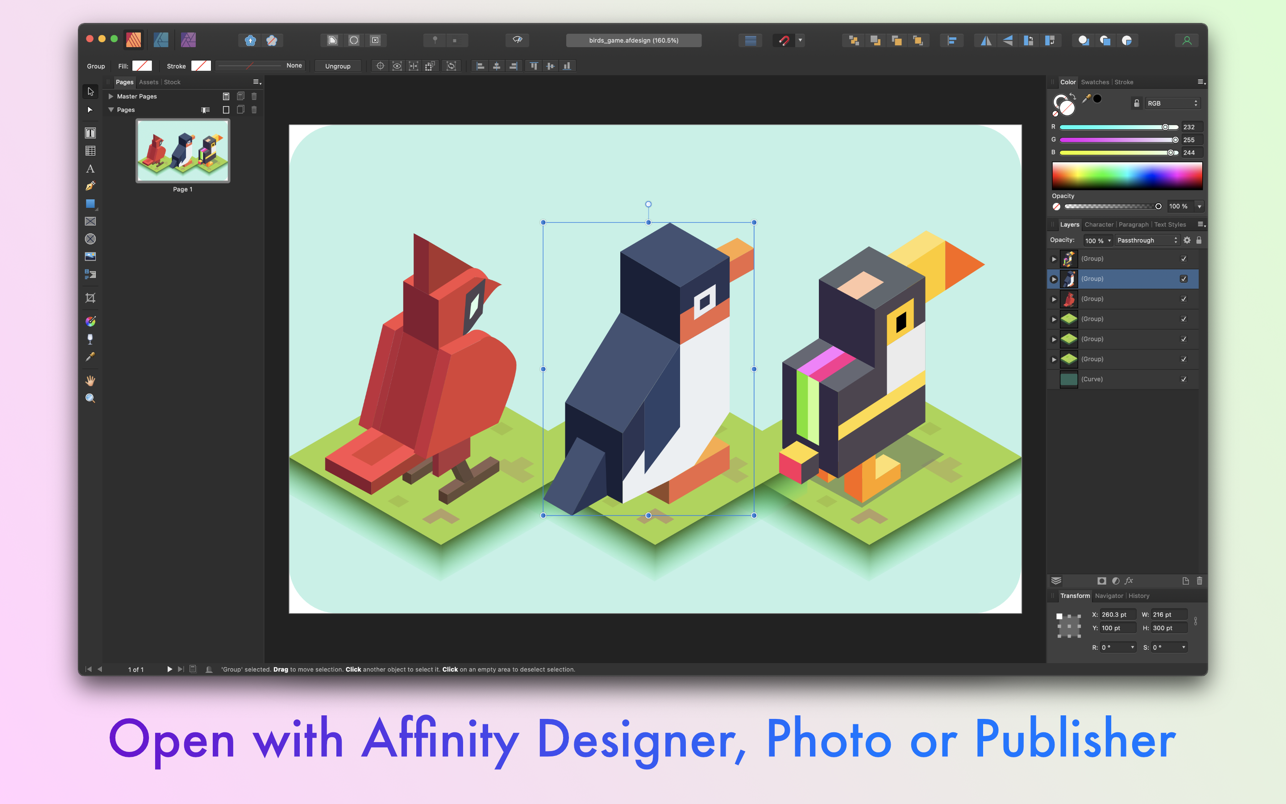Switch to the Character tab
Viewport: 1286px width, 804px height.
tap(1099, 225)
